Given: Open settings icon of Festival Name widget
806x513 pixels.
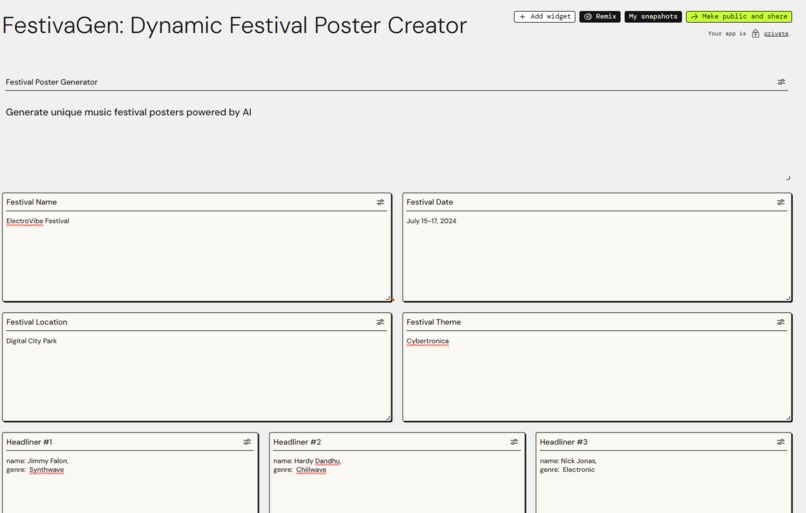Looking at the screenshot, I should pyautogui.click(x=380, y=203).
